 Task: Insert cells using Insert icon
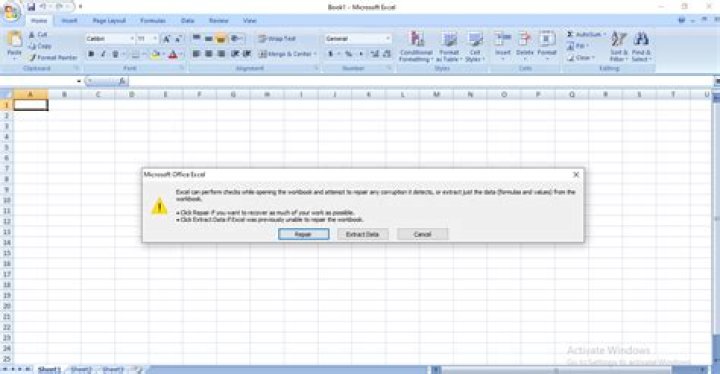503,45
